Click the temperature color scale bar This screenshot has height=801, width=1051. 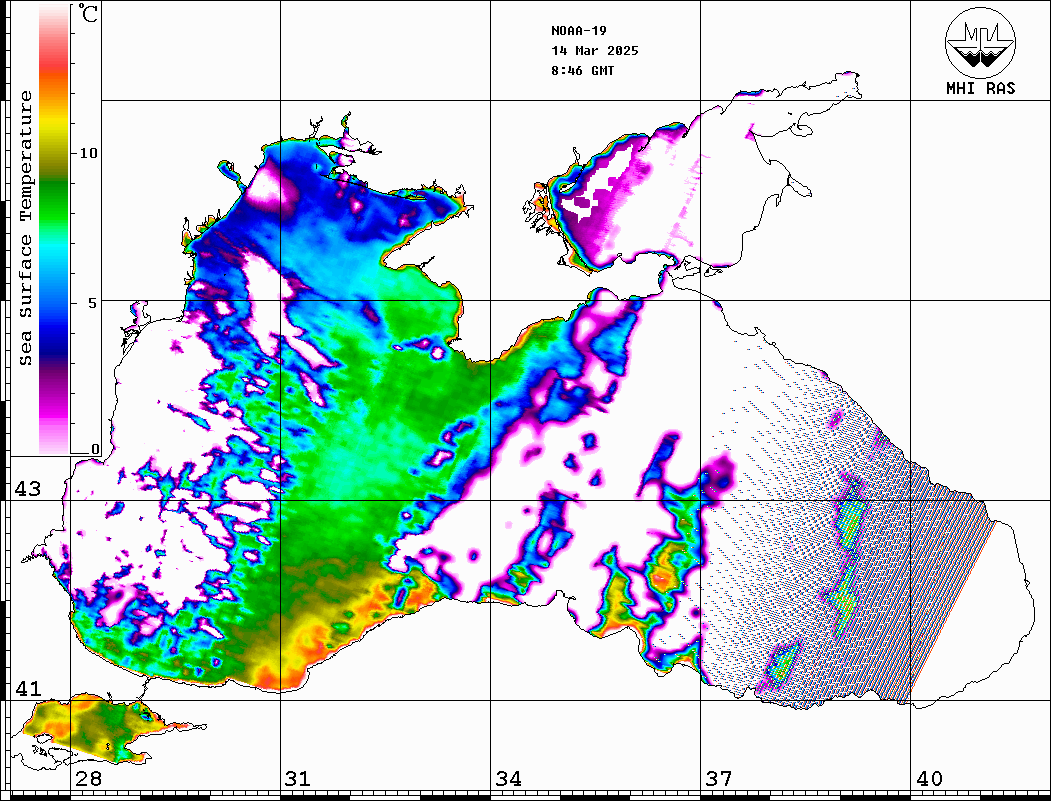point(54,229)
